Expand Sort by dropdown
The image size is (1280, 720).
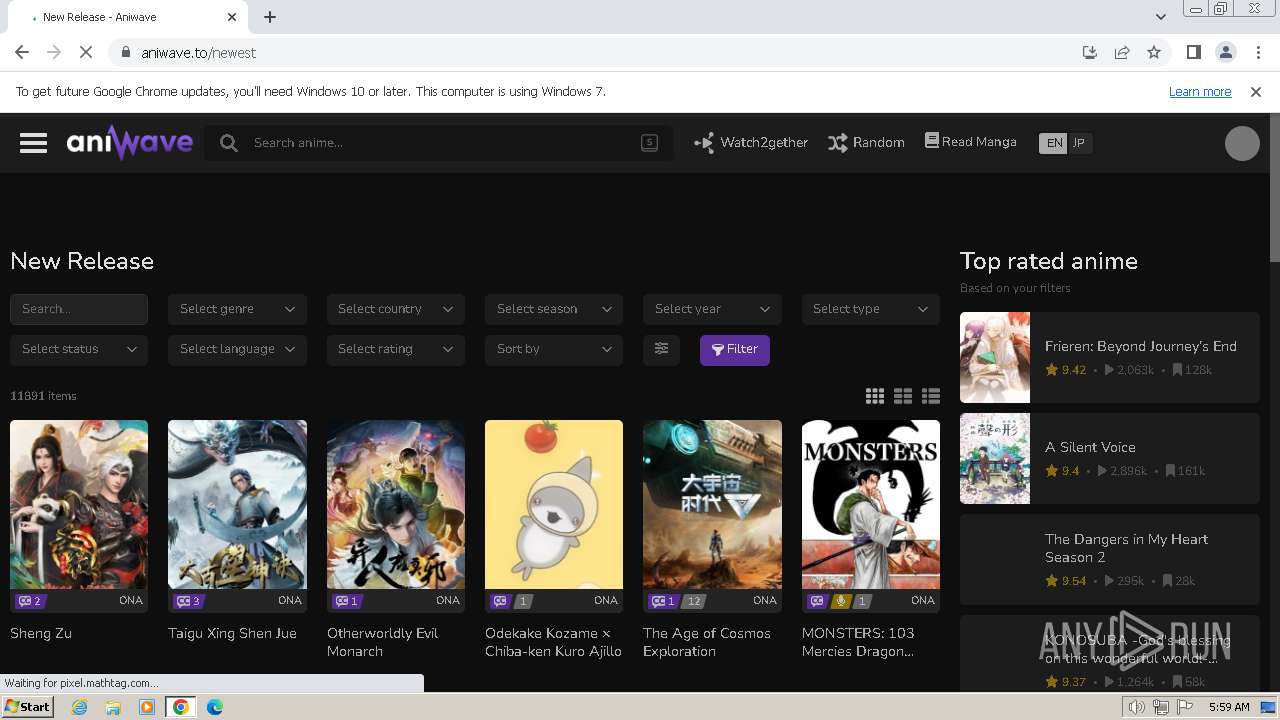pyautogui.click(x=554, y=349)
